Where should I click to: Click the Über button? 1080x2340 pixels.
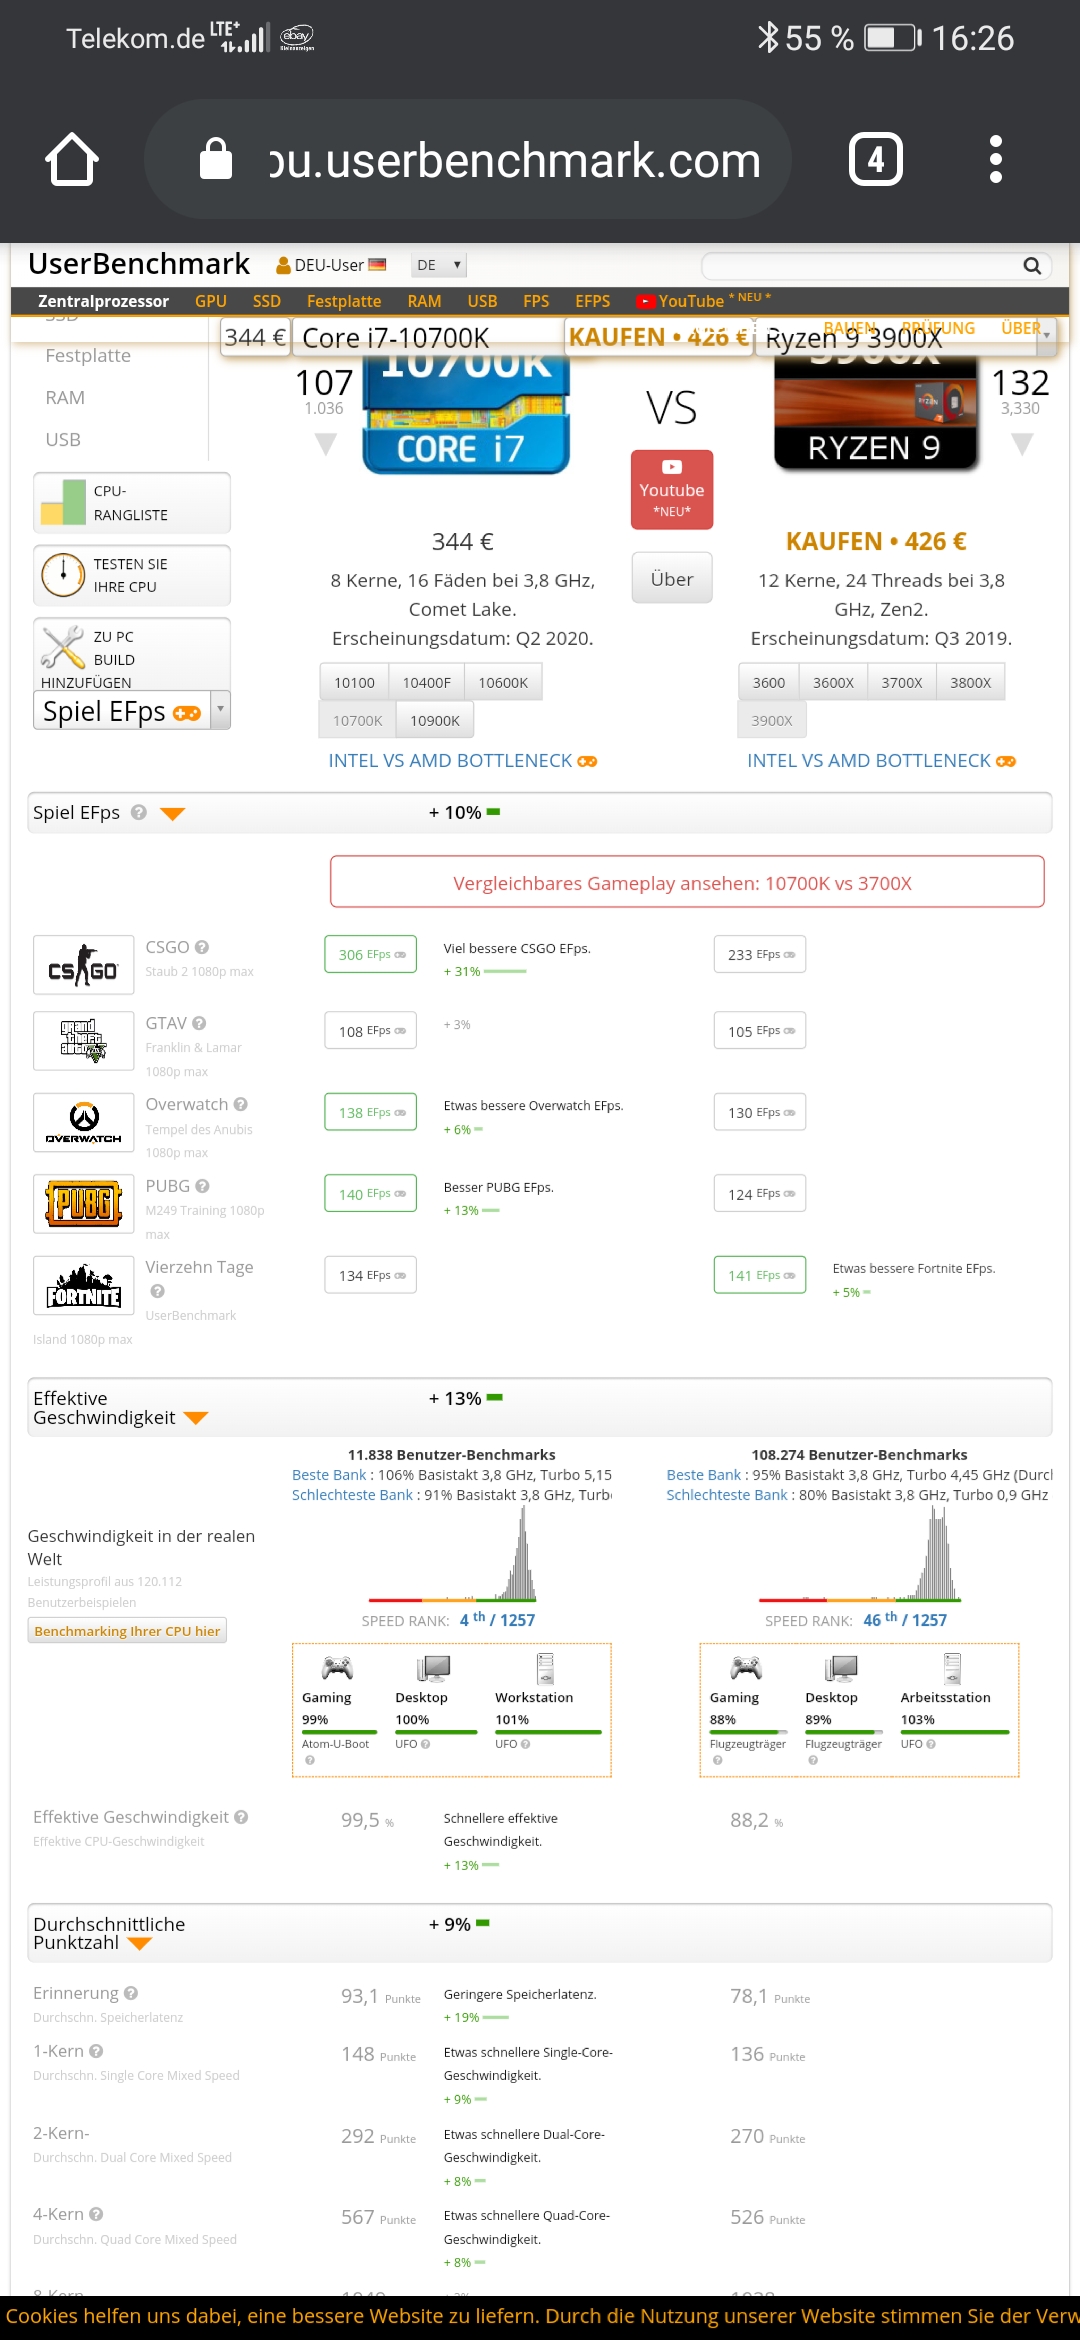point(672,578)
